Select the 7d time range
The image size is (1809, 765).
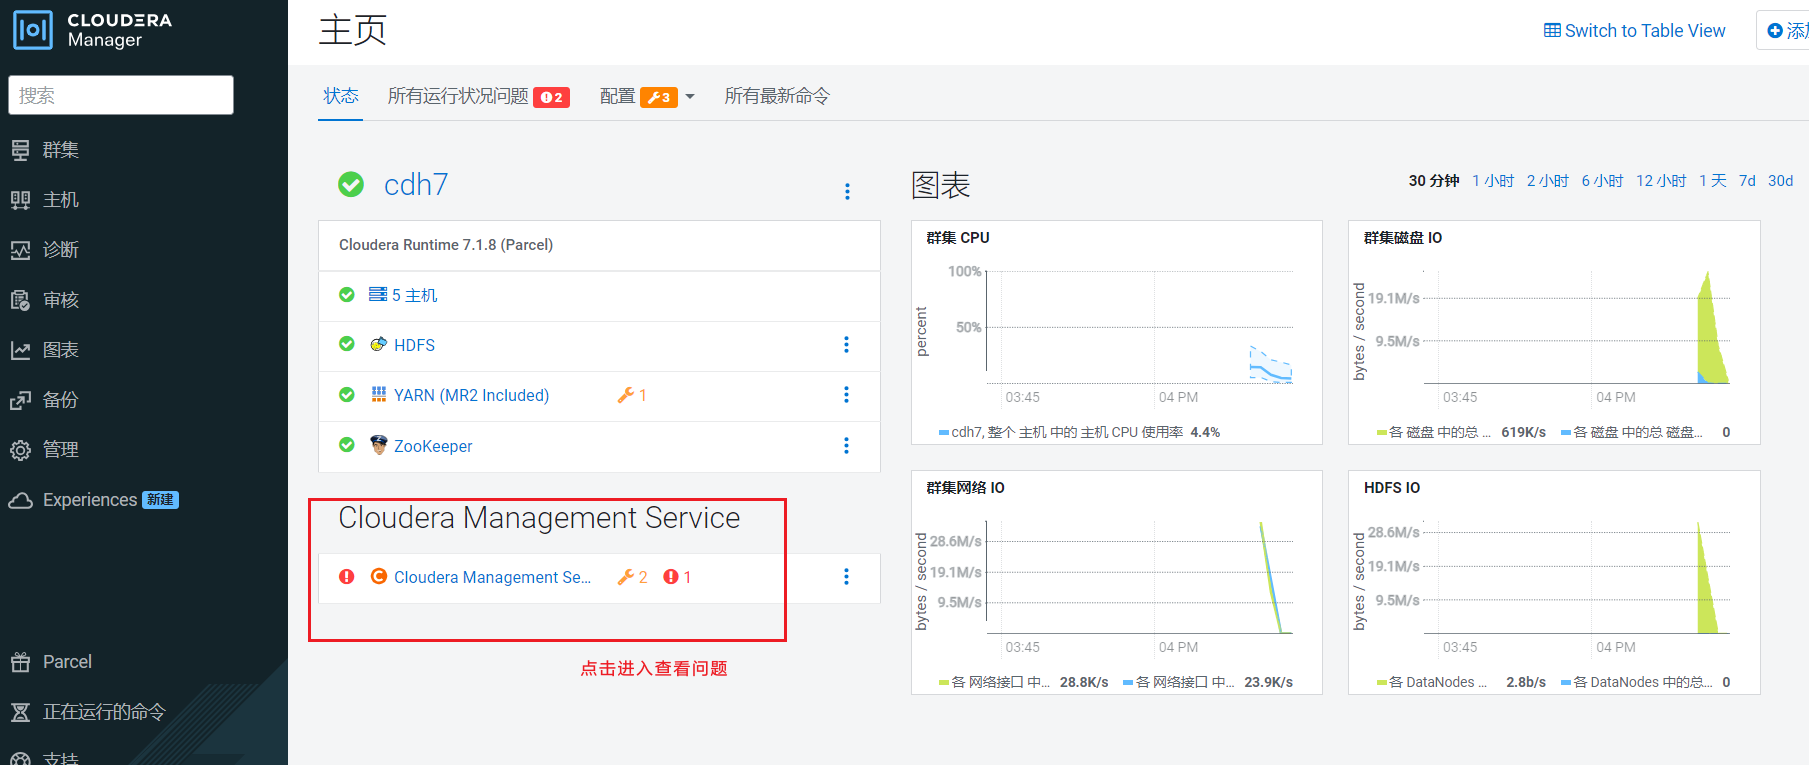coord(1747,181)
